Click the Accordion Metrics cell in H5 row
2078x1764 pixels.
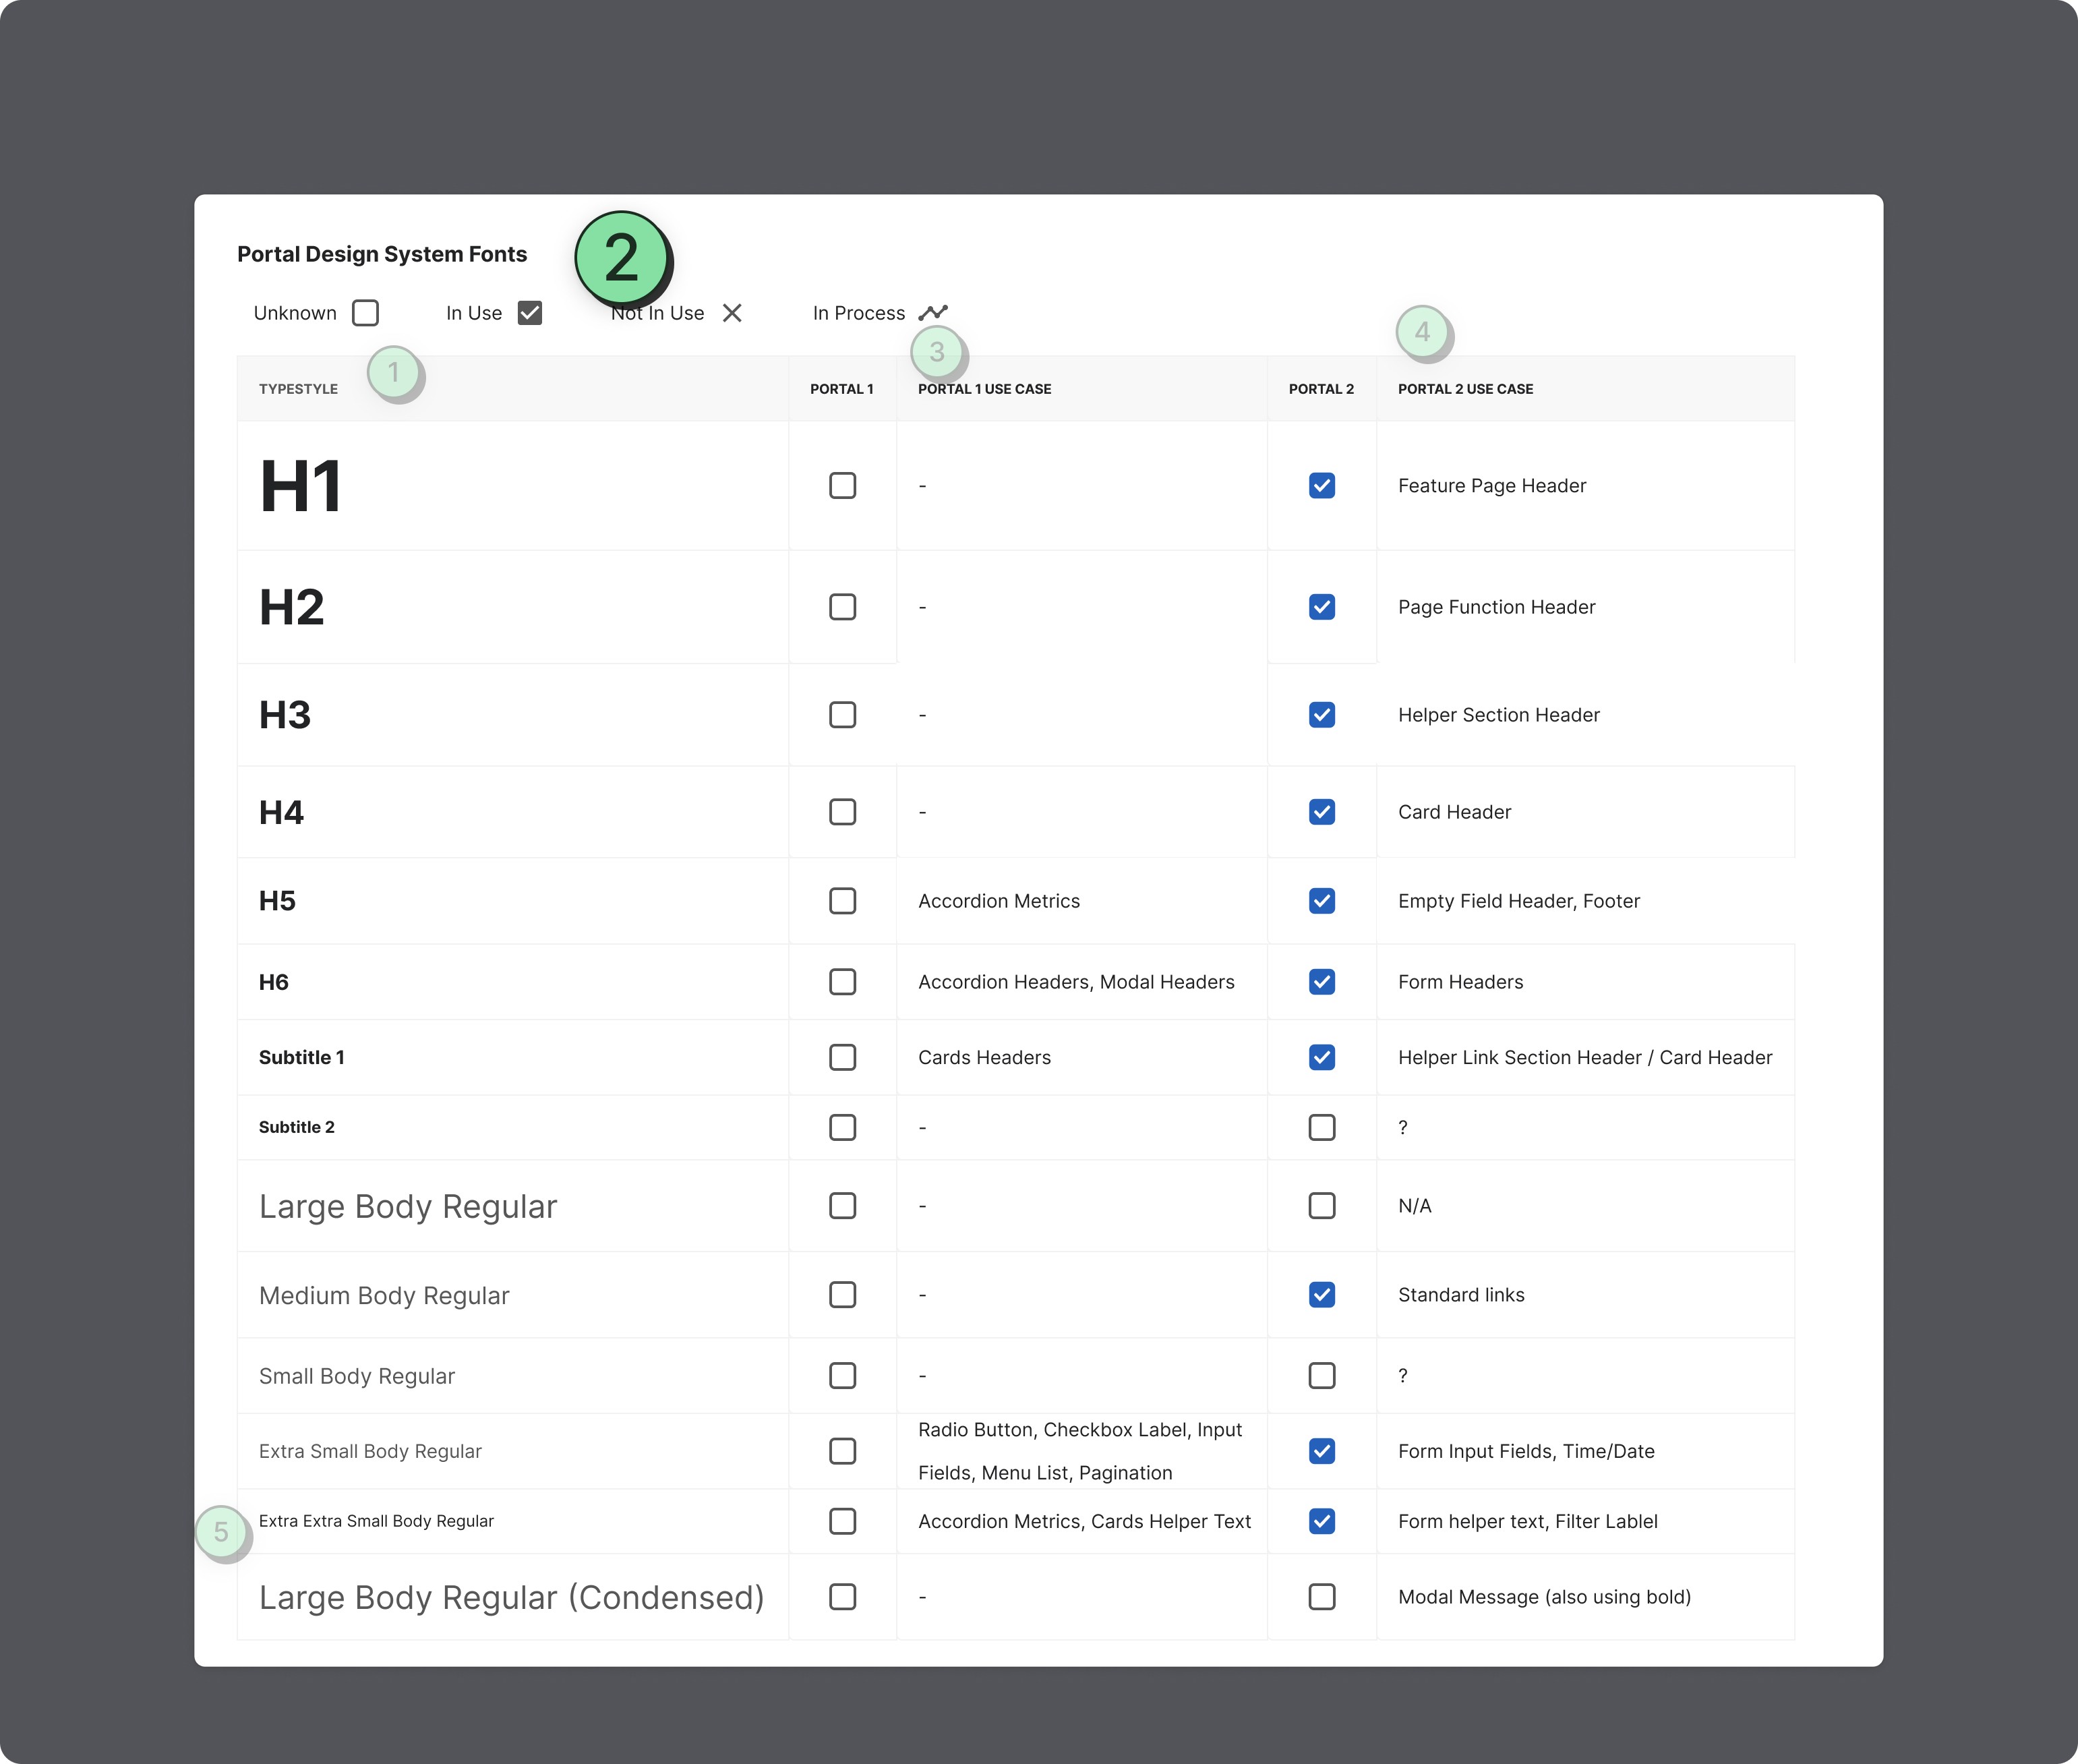pos(998,901)
